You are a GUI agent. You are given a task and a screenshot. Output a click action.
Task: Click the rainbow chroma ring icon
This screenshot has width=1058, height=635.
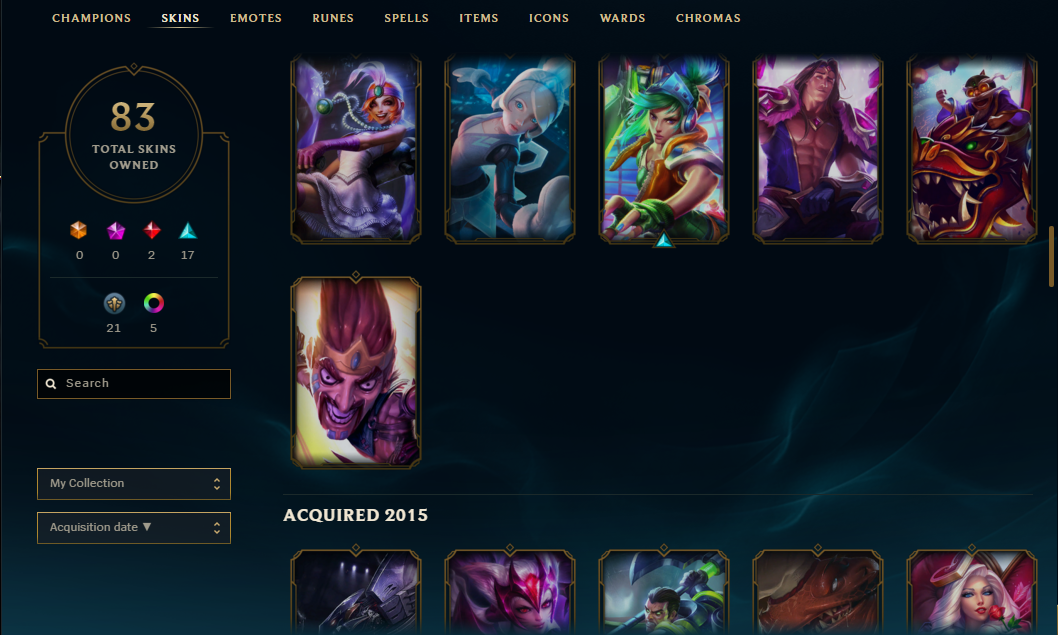[x=153, y=303]
